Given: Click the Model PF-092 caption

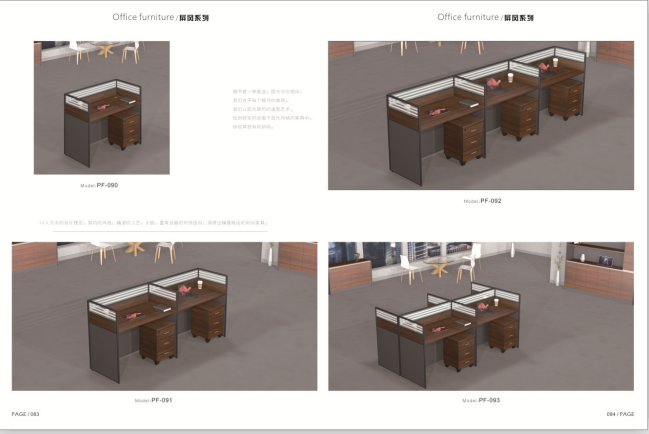Looking at the screenshot, I should click(x=482, y=200).
